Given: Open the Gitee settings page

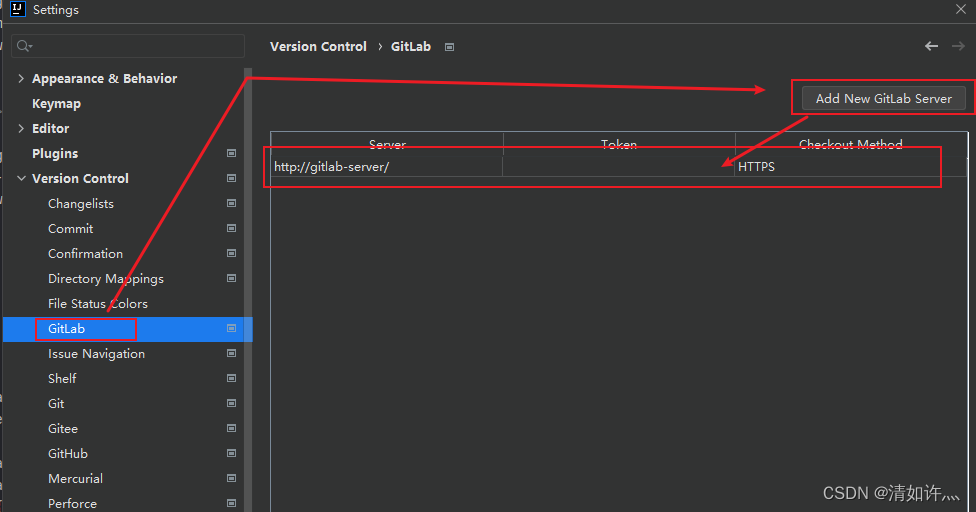Looking at the screenshot, I should pyautogui.click(x=63, y=429).
